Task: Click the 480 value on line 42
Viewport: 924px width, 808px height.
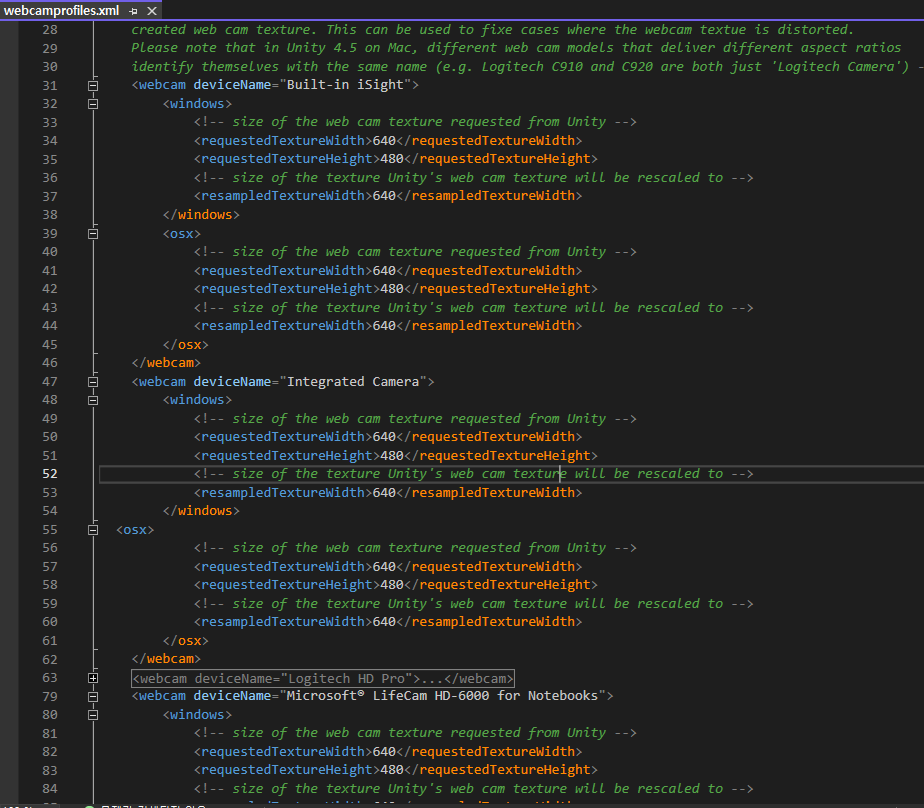Action: (x=392, y=289)
